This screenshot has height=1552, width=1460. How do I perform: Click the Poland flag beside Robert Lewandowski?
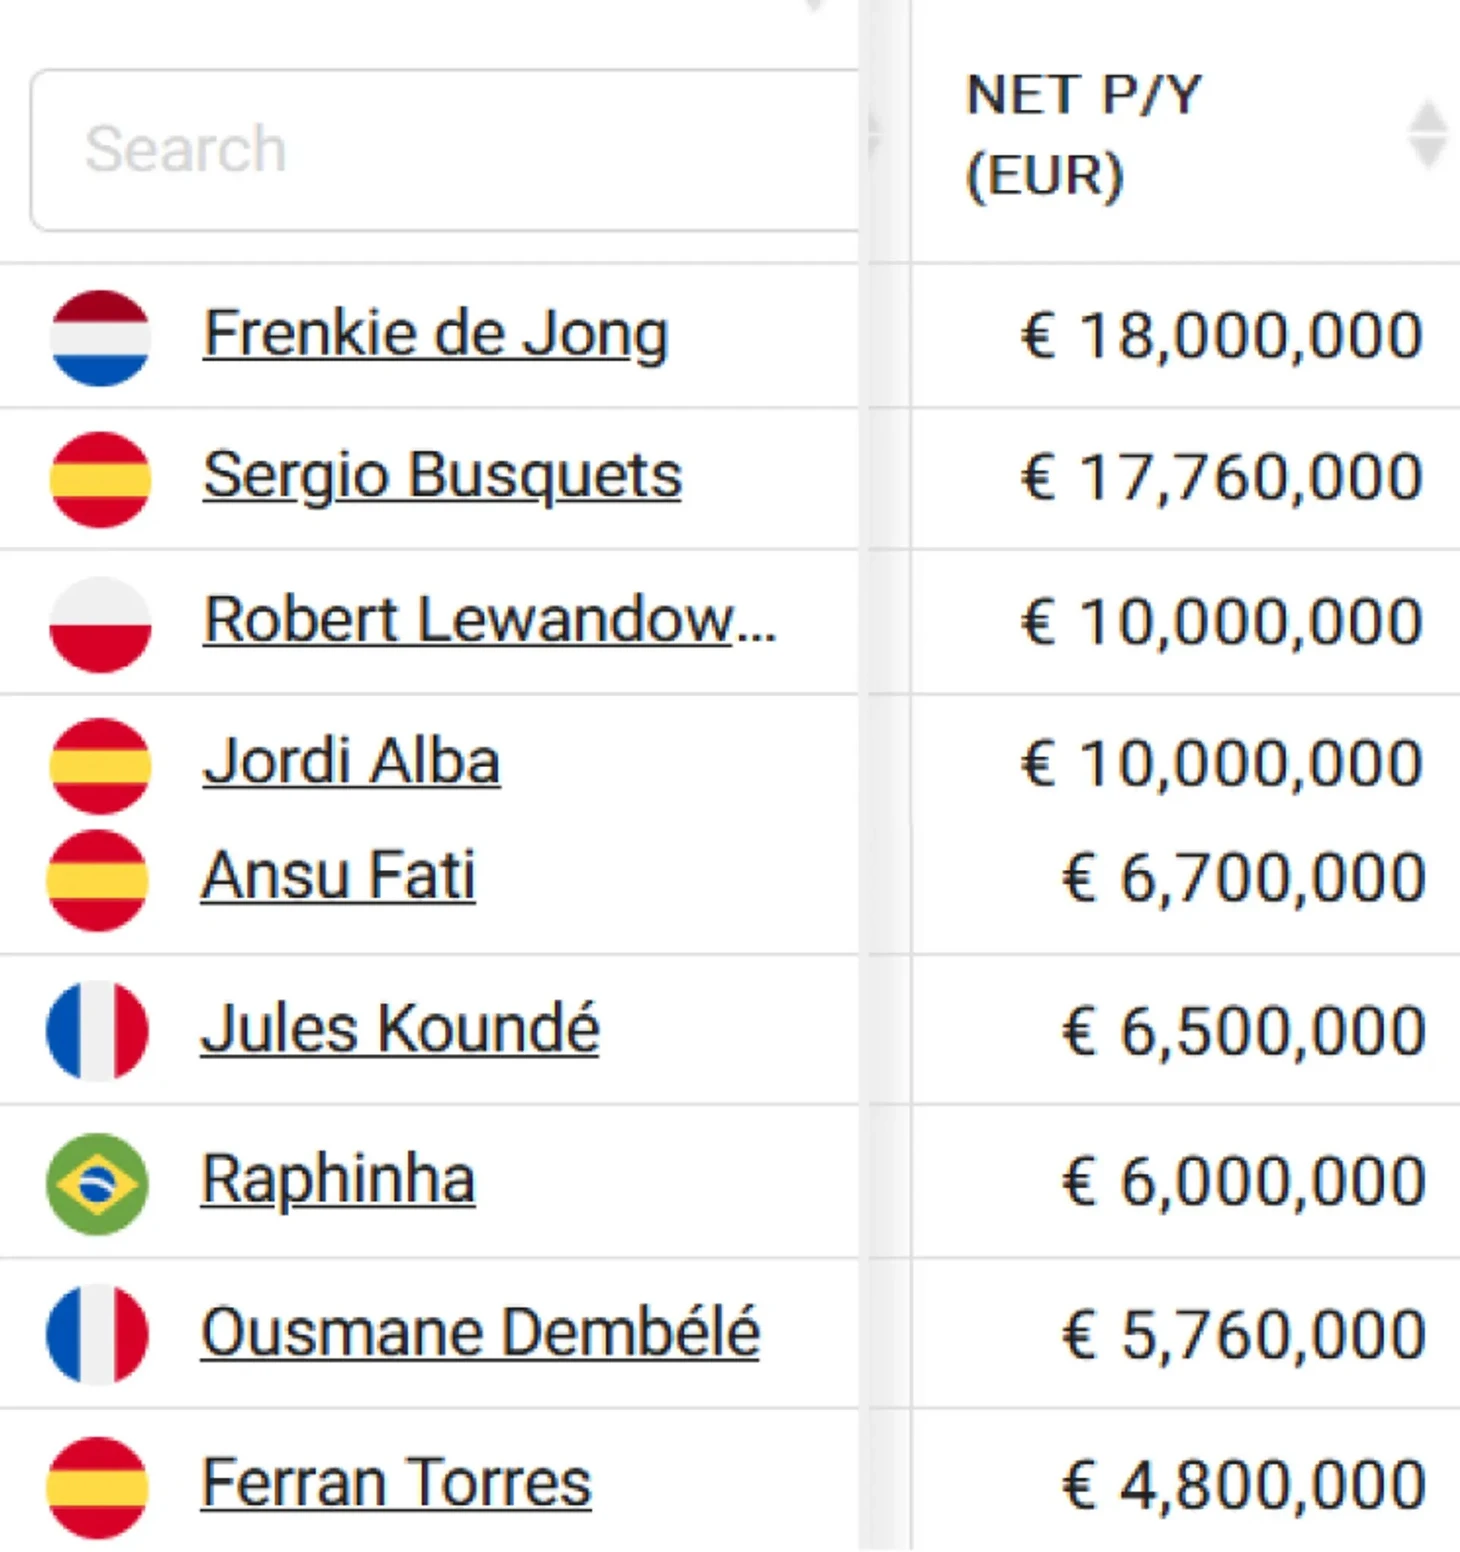click(x=100, y=624)
